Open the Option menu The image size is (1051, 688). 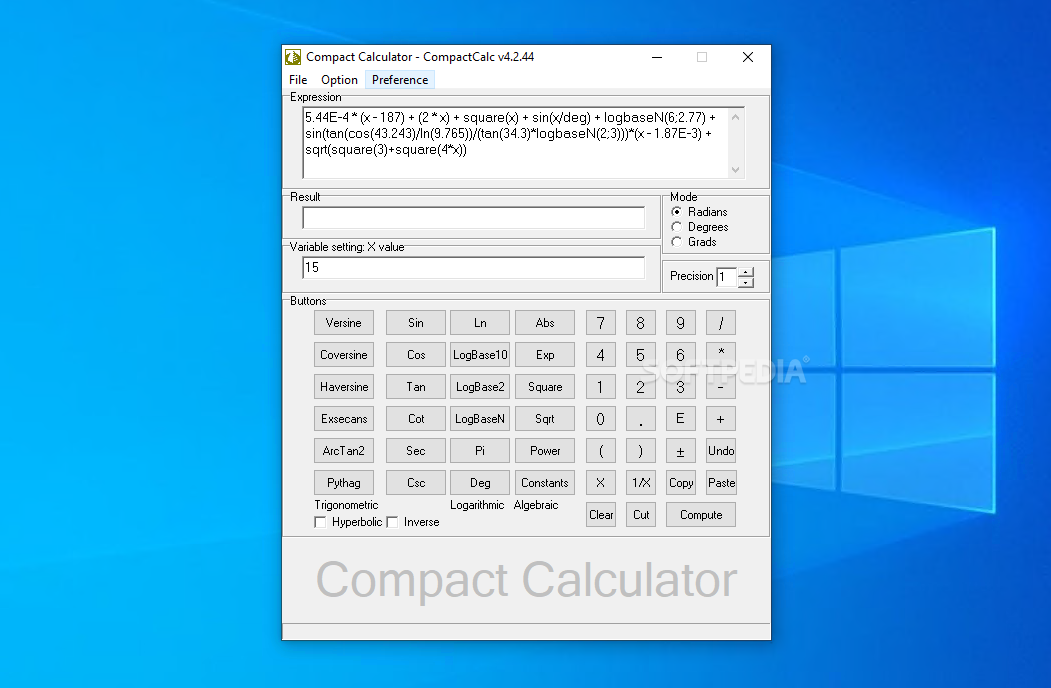(339, 80)
